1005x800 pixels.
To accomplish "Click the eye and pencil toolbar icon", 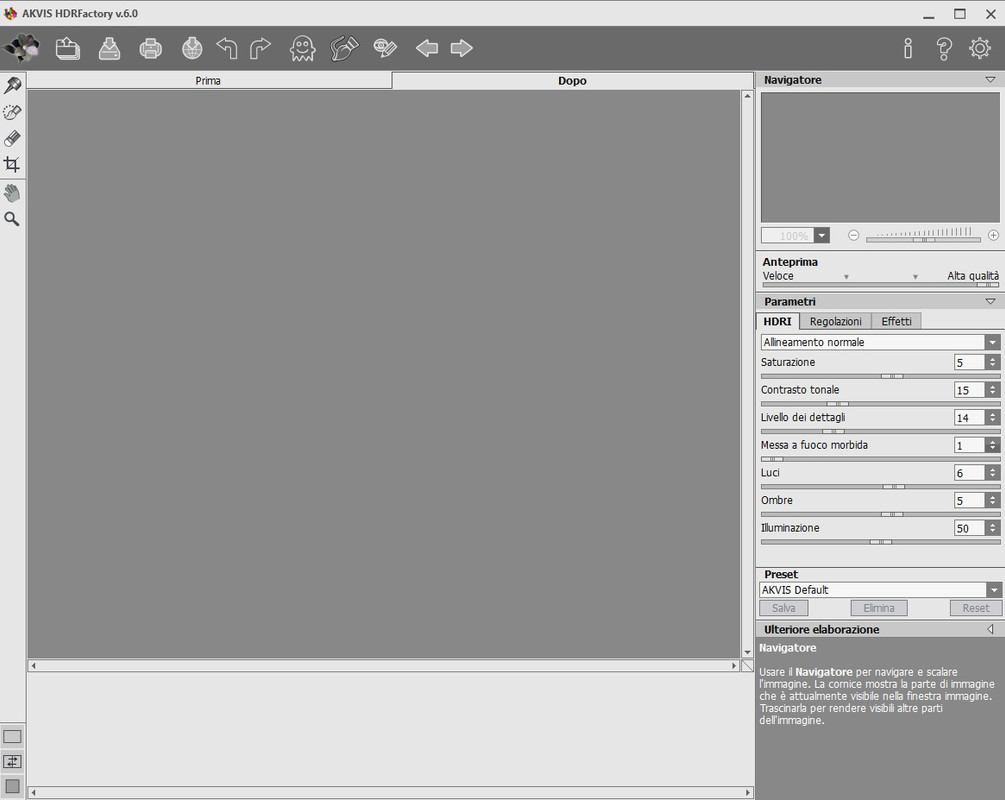I will coord(385,48).
